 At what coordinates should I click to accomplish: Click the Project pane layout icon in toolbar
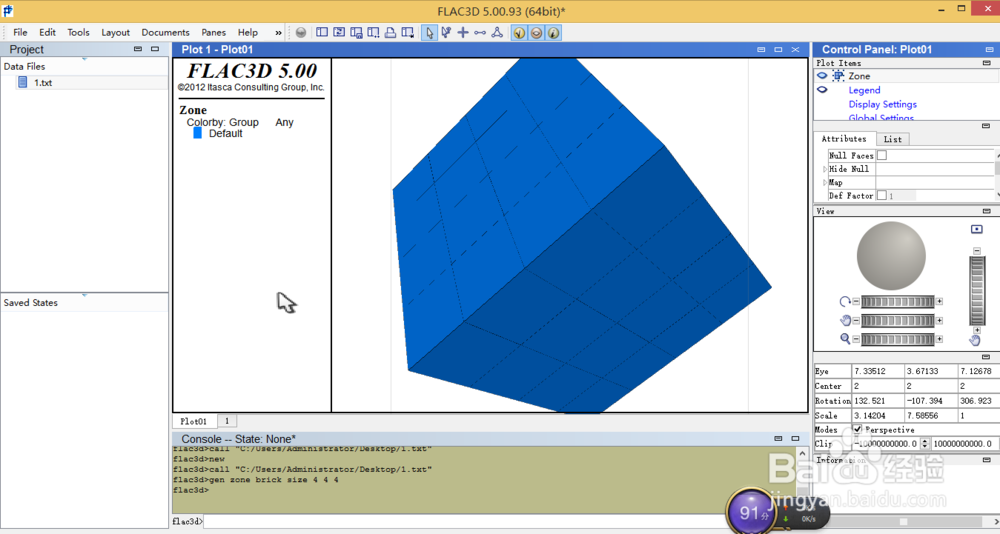click(322, 33)
